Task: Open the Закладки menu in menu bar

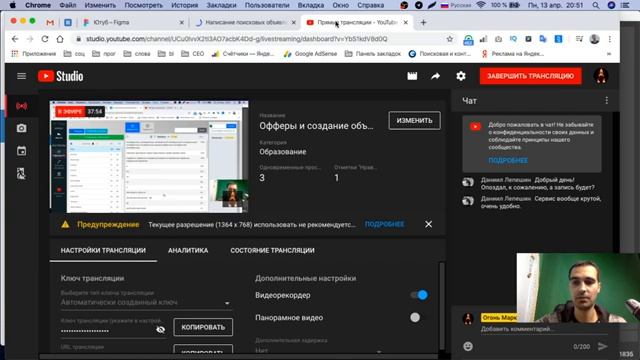Action: [x=221, y=5]
